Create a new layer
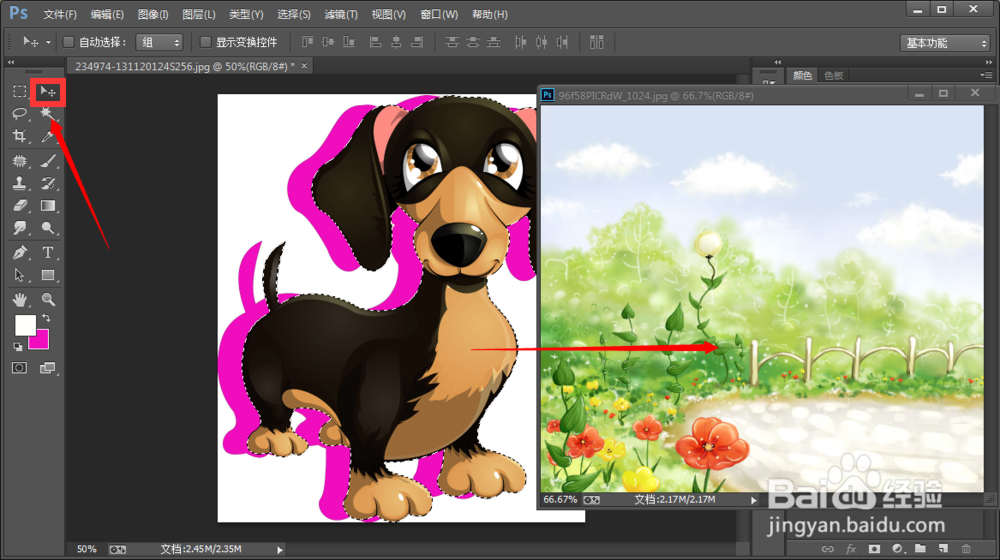The width and height of the screenshot is (1000, 560). point(943,549)
